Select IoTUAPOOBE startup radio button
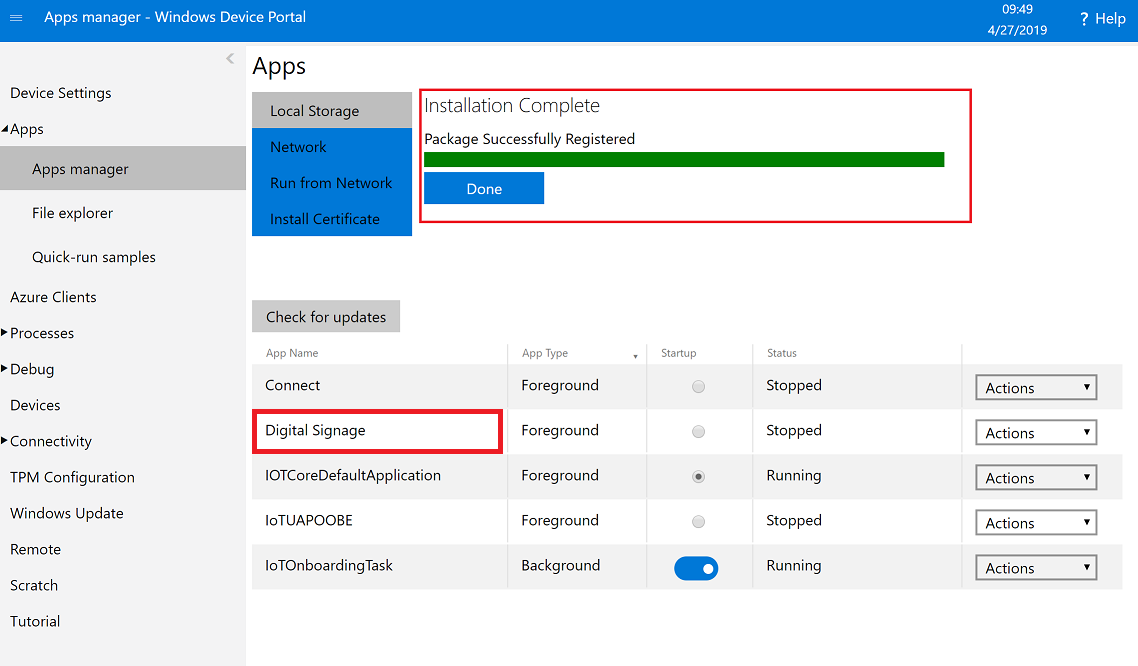 pos(698,521)
